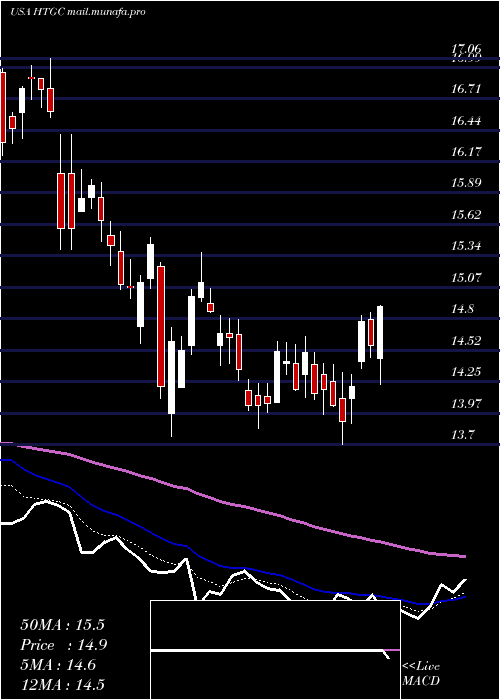500x700 pixels.
Task: Click the 15.62 price axis label
Action: [466, 215]
